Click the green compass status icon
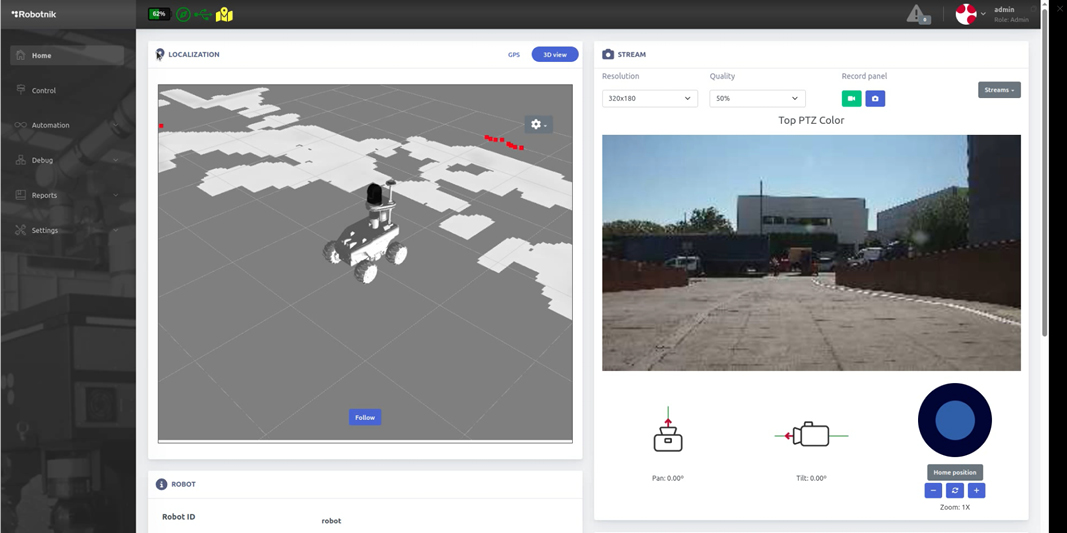The width and height of the screenshot is (1067, 533). (x=183, y=14)
